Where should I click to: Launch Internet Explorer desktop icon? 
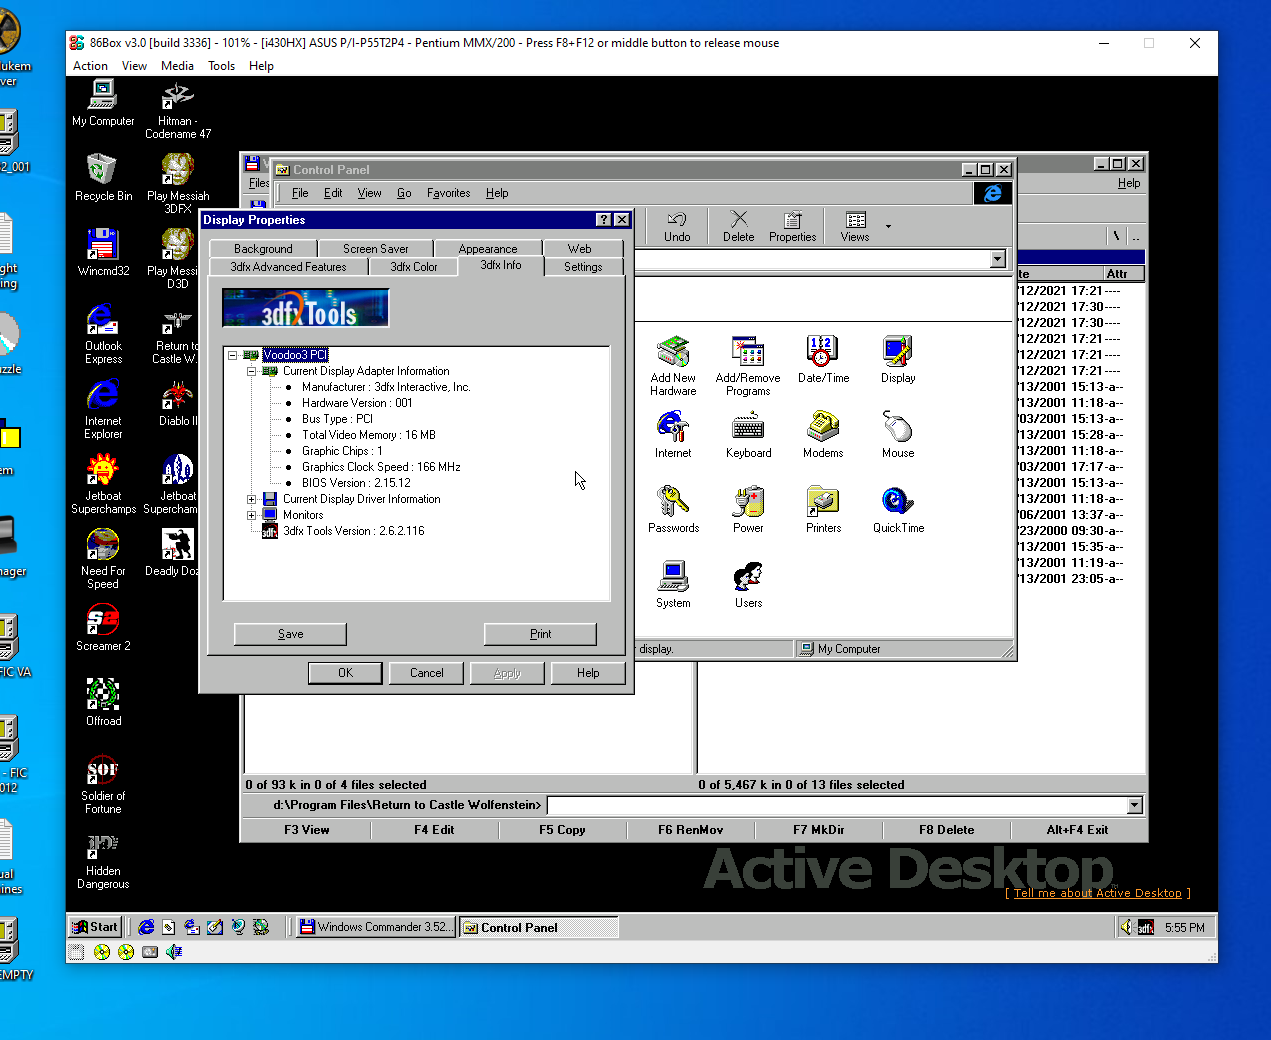tap(103, 409)
